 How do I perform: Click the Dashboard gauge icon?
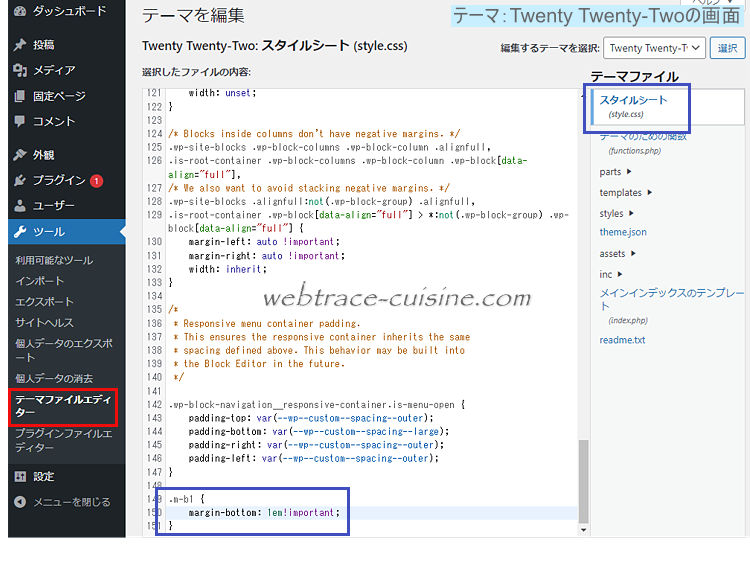pyautogui.click(x=20, y=11)
